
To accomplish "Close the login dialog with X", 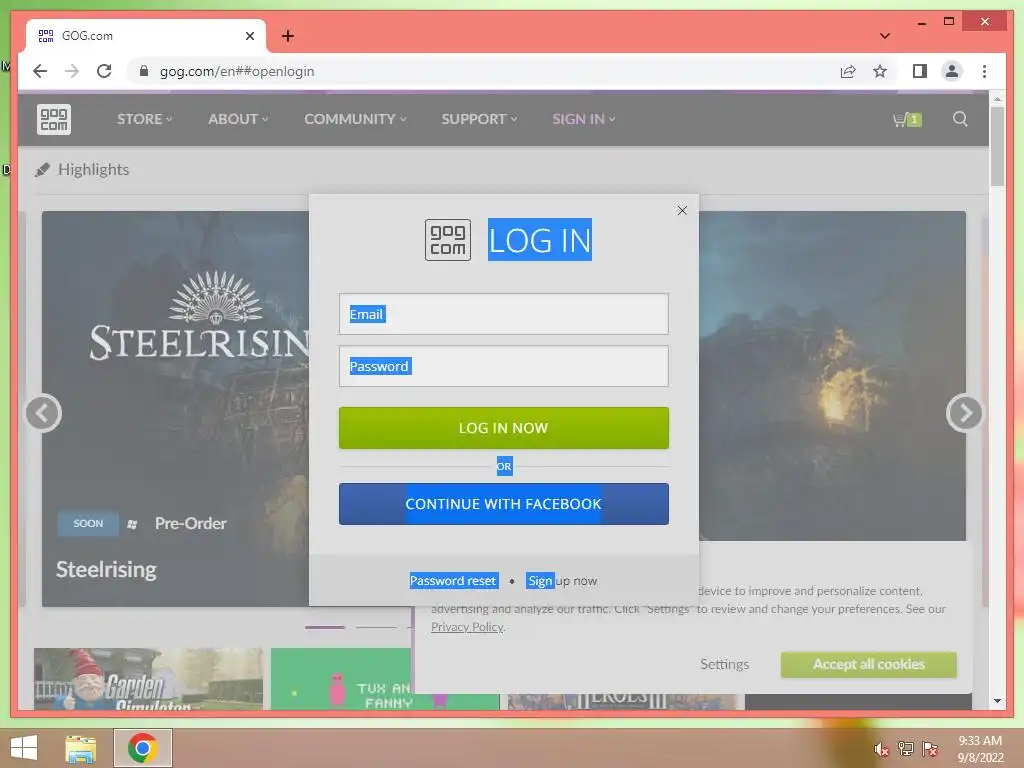I will (682, 210).
